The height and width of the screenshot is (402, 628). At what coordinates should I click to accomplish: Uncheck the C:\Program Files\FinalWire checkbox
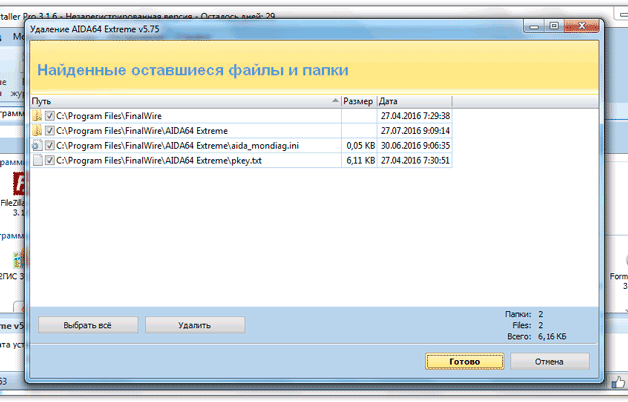pos(50,116)
